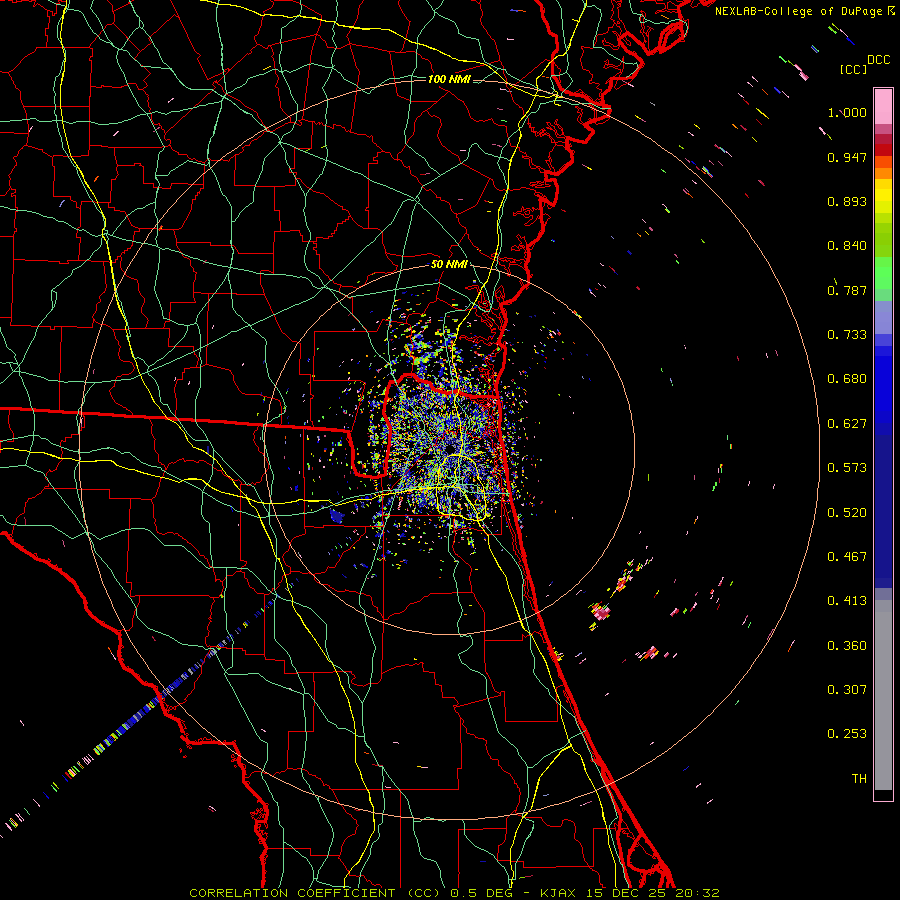Click the 0.680 scale value
The height and width of the screenshot is (900, 900).
coord(847,379)
